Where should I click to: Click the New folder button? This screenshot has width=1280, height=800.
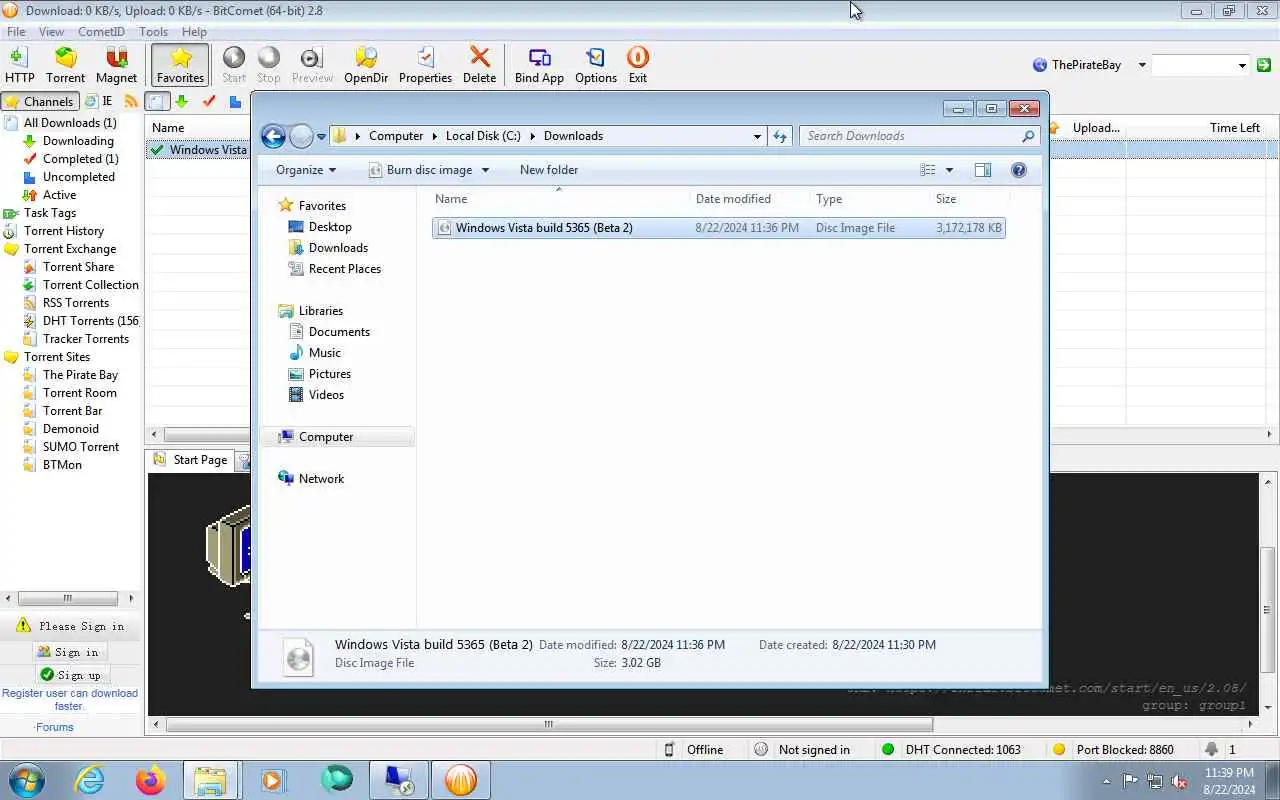tap(549, 170)
